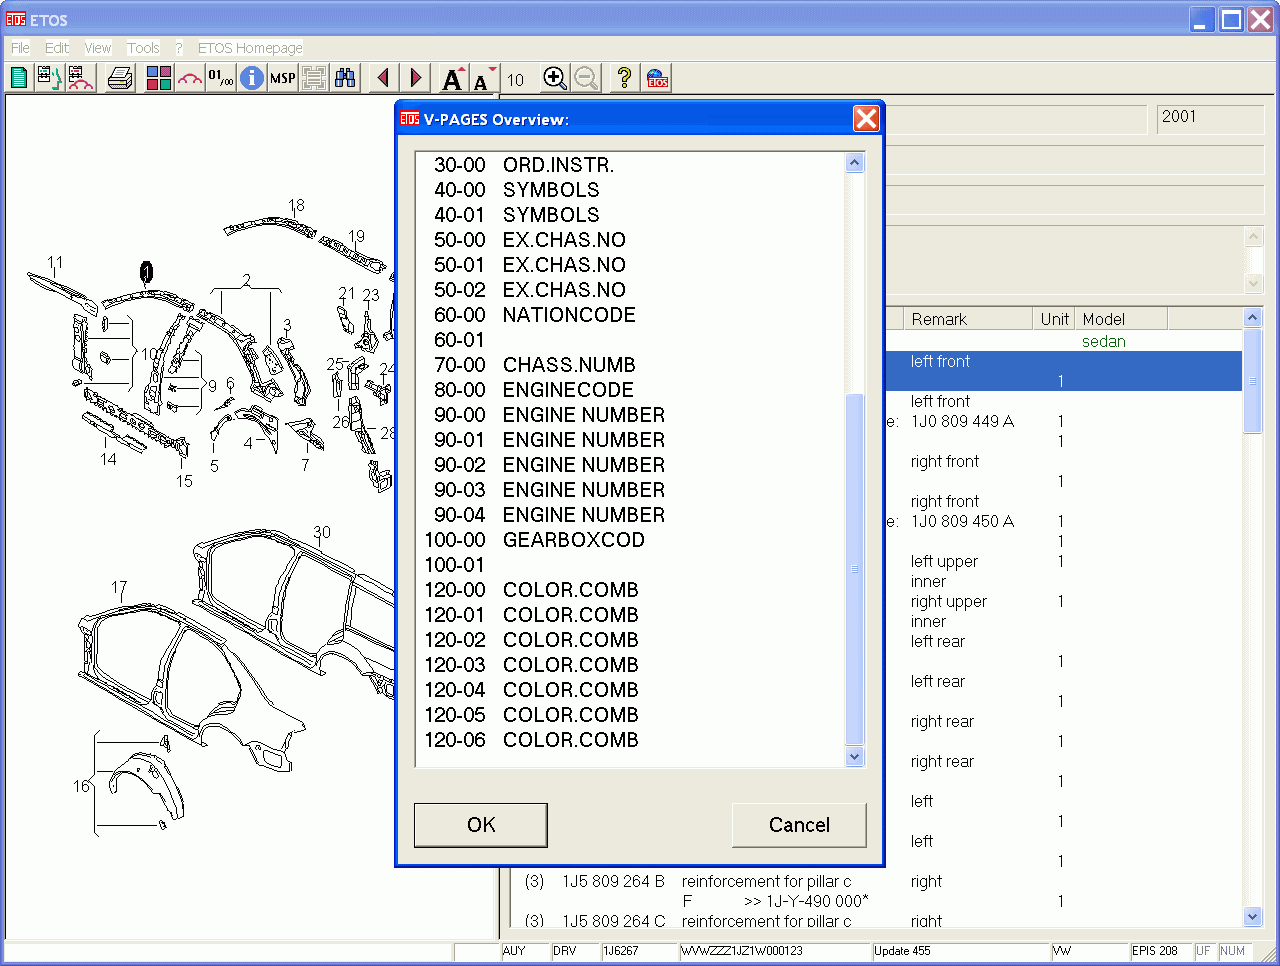Click the part list with green arrow icon
The image size is (1280, 966).
pos(49,78)
